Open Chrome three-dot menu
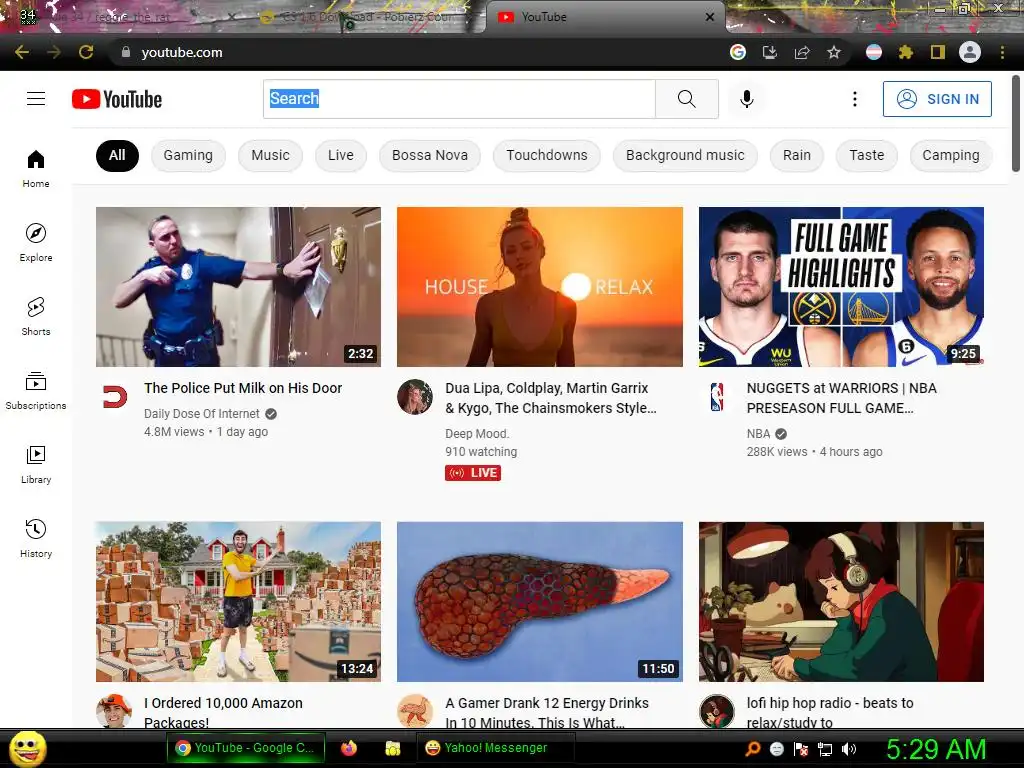 (1002, 52)
